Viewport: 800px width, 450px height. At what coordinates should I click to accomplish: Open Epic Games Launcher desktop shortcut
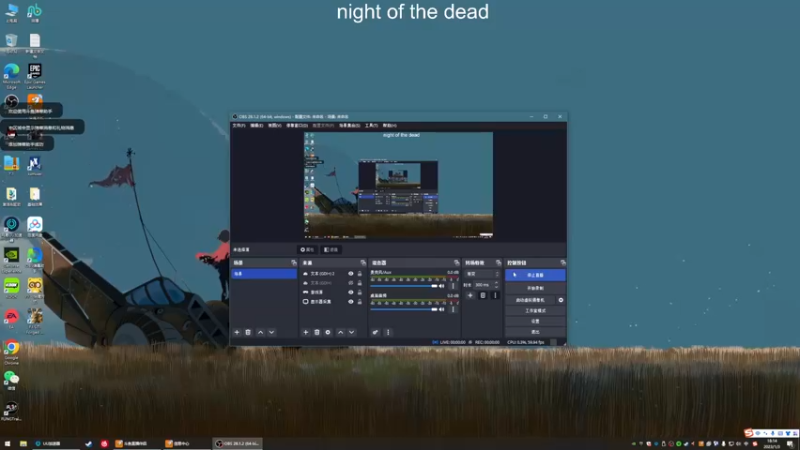35,76
